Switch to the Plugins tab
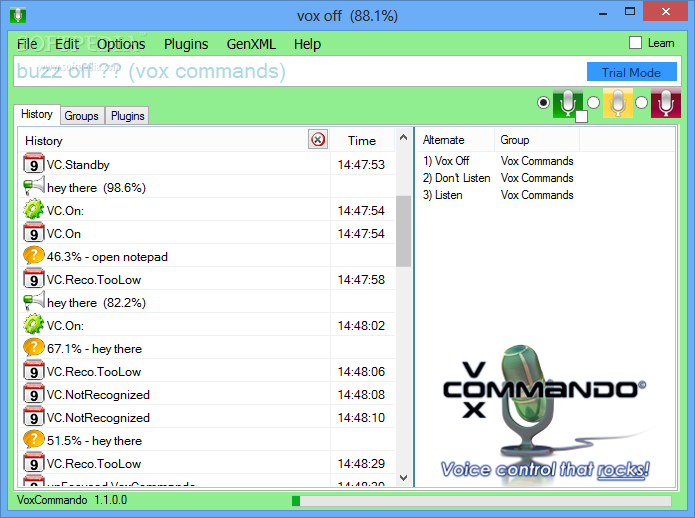 coord(128,116)
